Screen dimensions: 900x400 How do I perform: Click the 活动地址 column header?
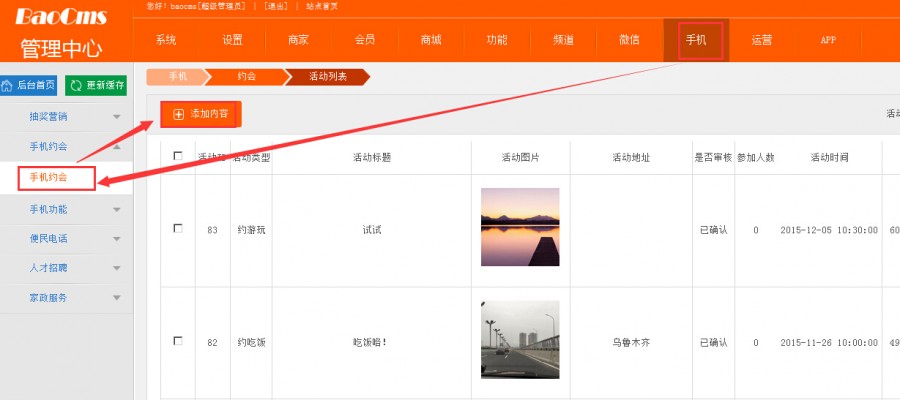(631, 157)
